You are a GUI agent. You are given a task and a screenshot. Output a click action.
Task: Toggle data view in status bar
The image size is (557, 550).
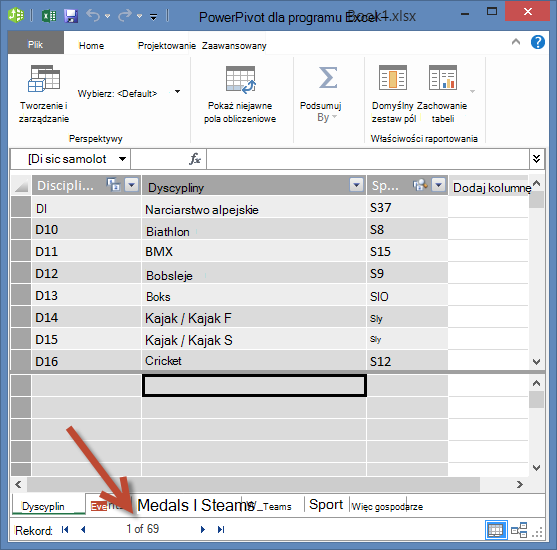(x=496, y=530)
